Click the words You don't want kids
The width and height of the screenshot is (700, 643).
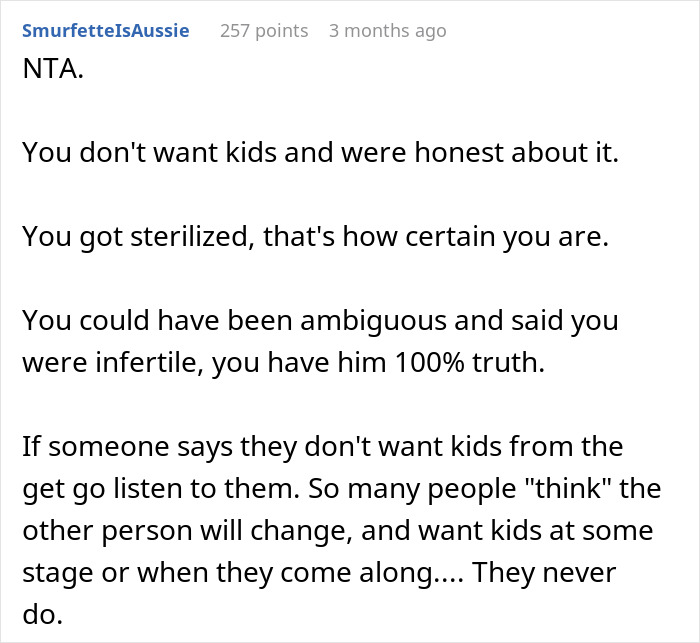click(x=150, y=152)
